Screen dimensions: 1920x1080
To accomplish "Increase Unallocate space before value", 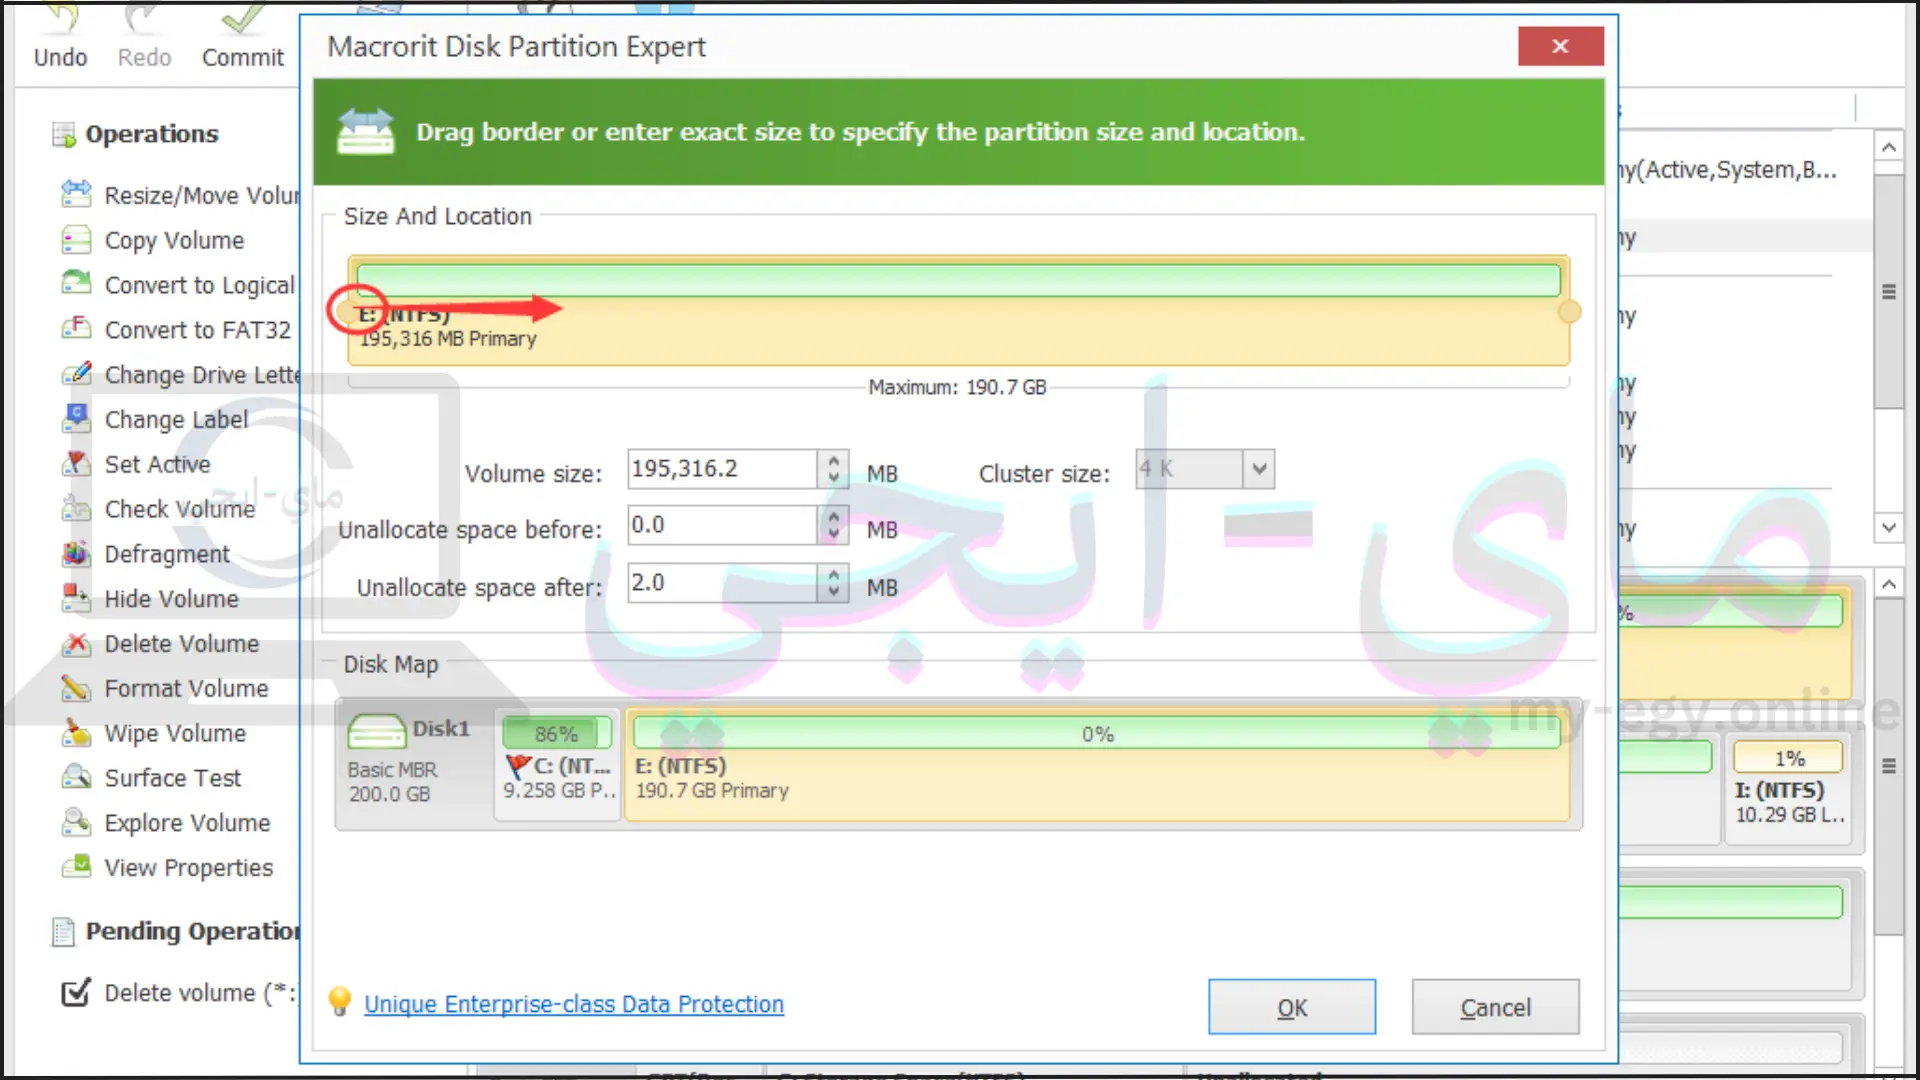I will tap(833, 516).
